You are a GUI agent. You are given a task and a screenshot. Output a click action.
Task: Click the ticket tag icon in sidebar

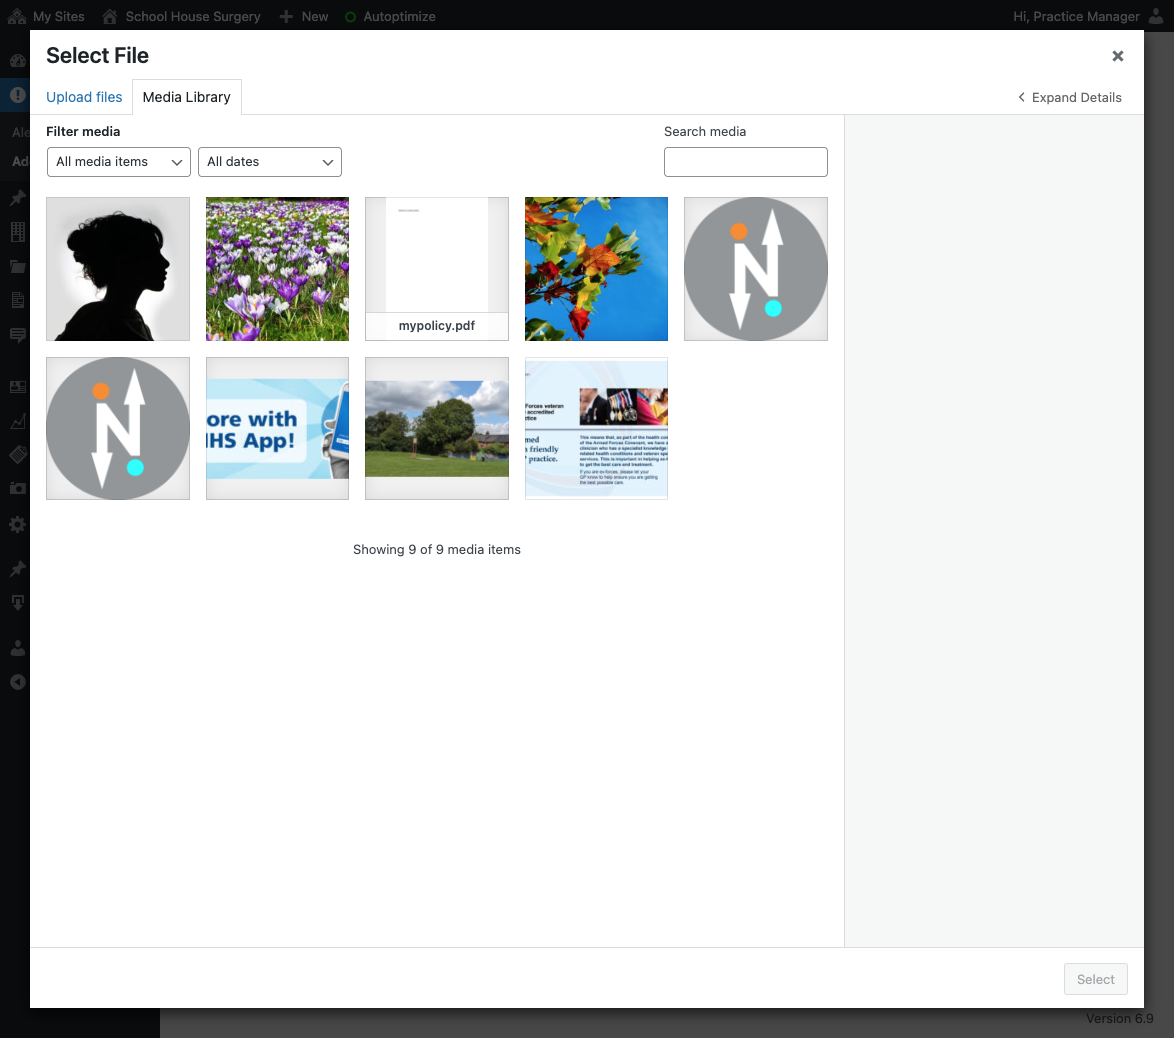17,455
